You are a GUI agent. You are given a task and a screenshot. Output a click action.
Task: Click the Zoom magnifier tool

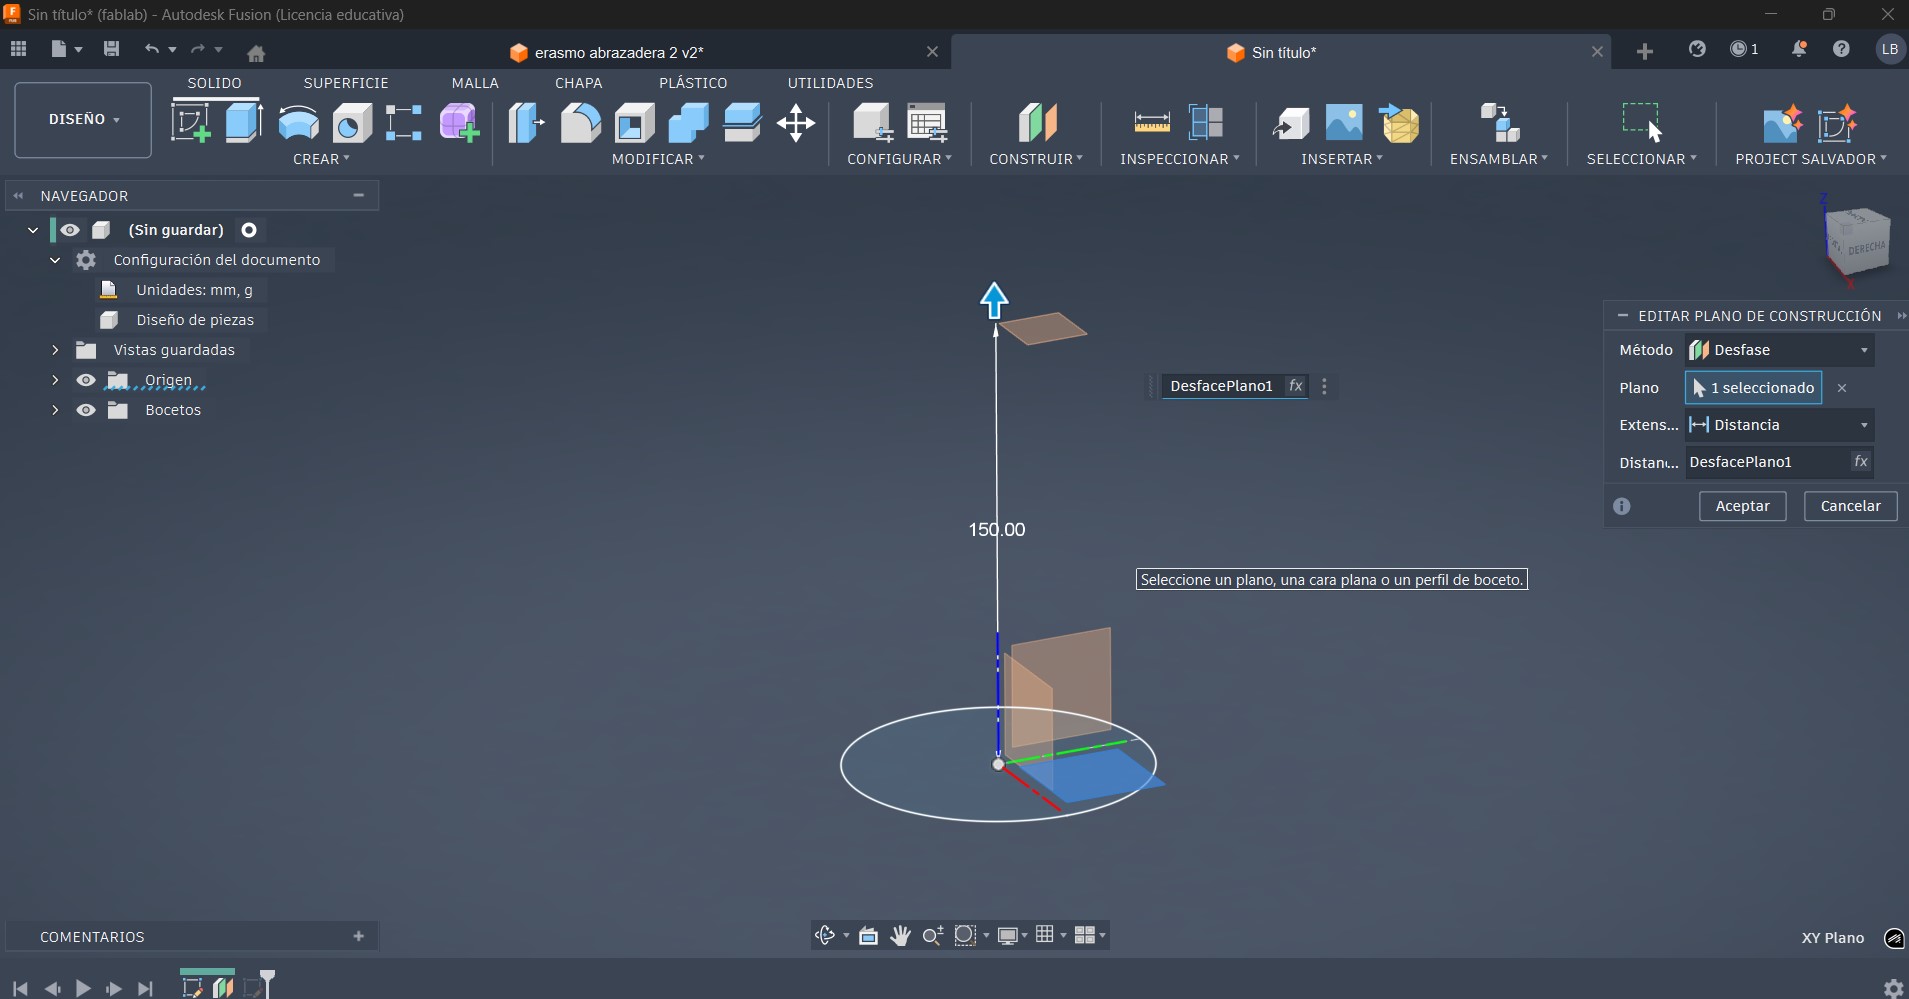click(x=932, y=935)
